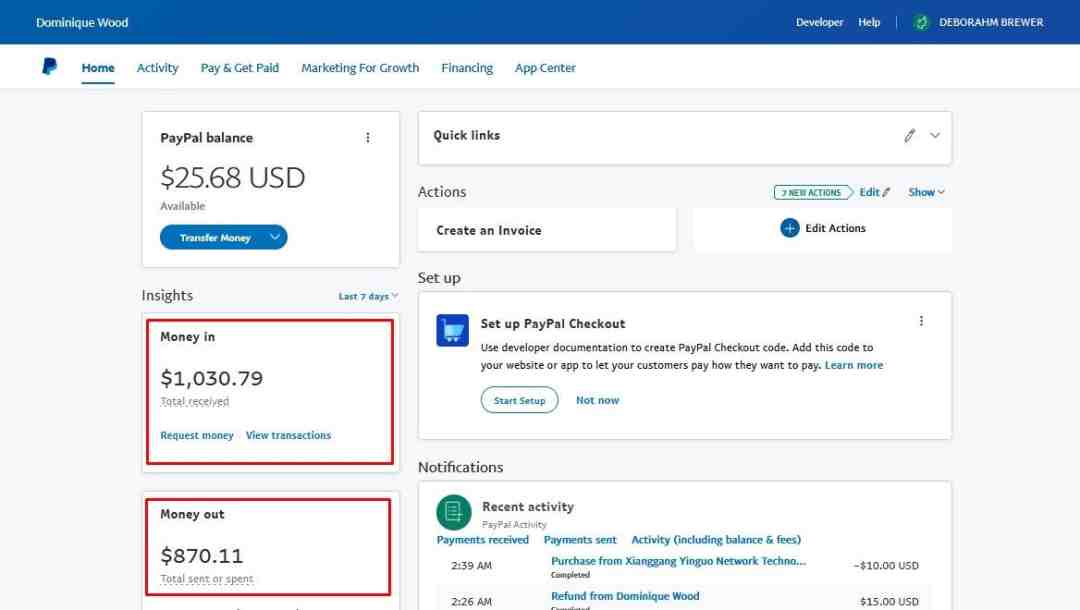This screenshot has height=610, width=1080.
Task: Click the PayPal Checkout cart icon
Action: (x=453, y=330)
